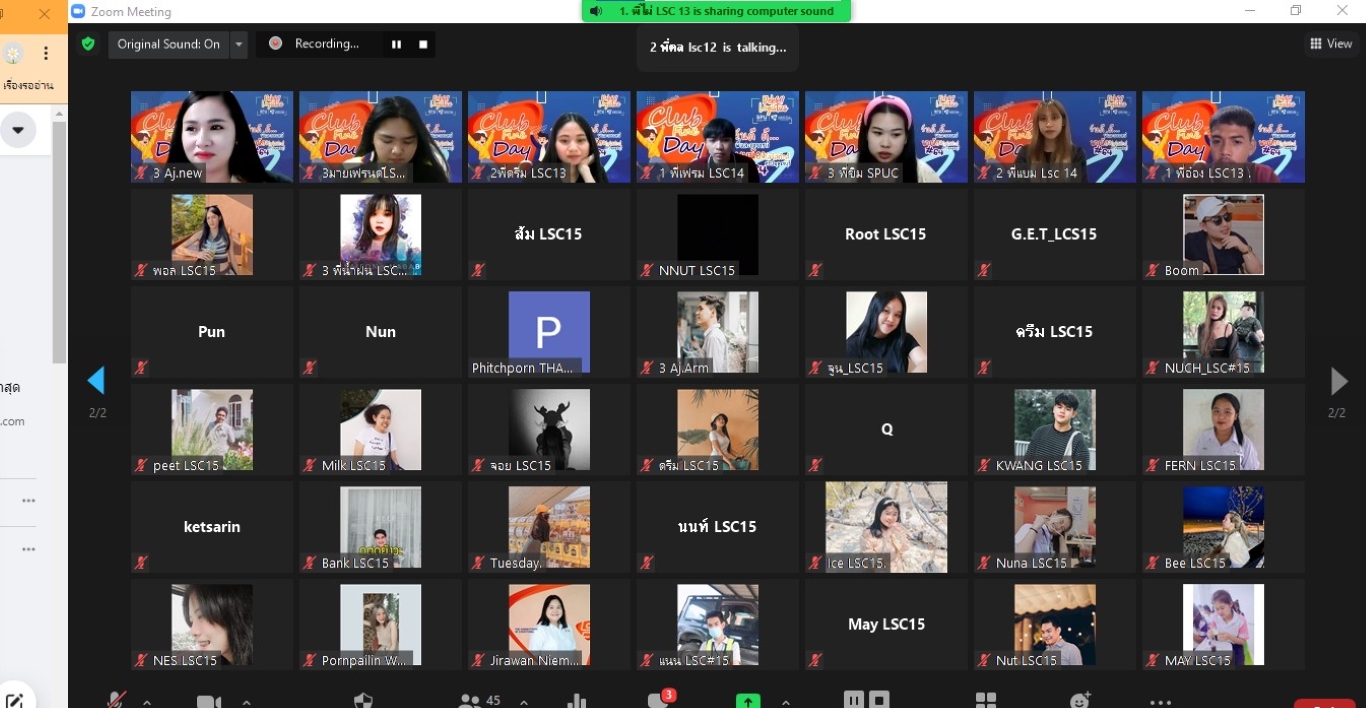Select the Bee LSC15 participant tile
The width and height of the screenshot is (1366, 708).
(x=1223, y=527)
